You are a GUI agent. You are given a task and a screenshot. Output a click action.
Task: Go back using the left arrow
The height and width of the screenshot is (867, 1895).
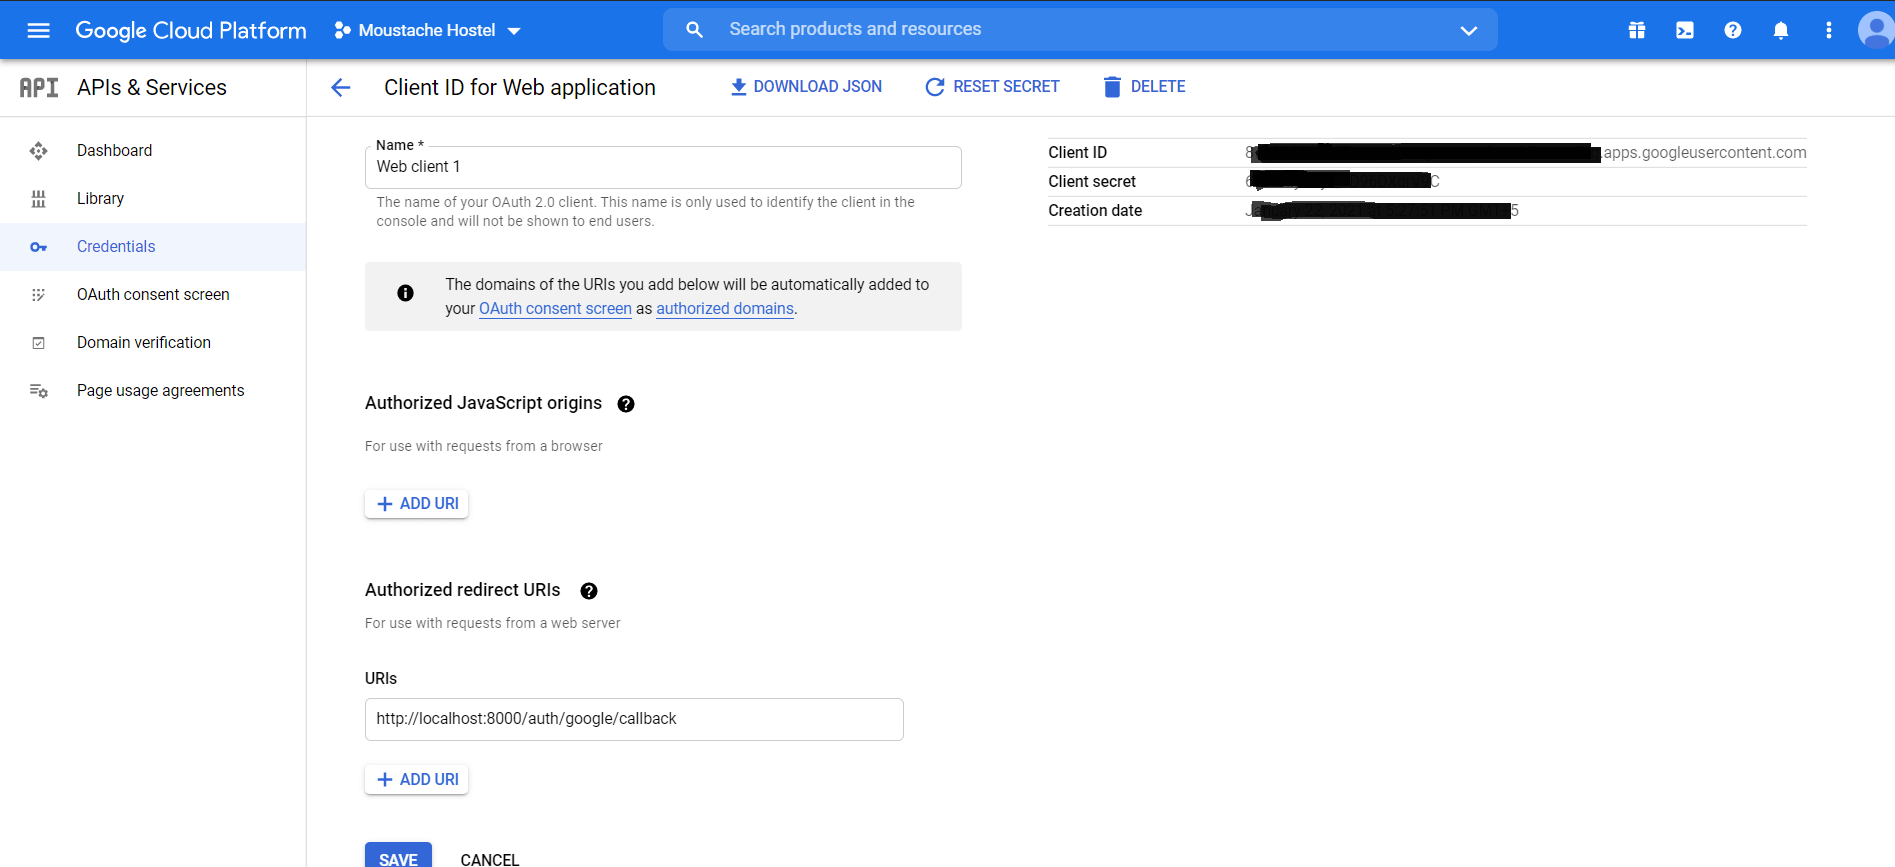pyautogui.click(x=341, y=88)
